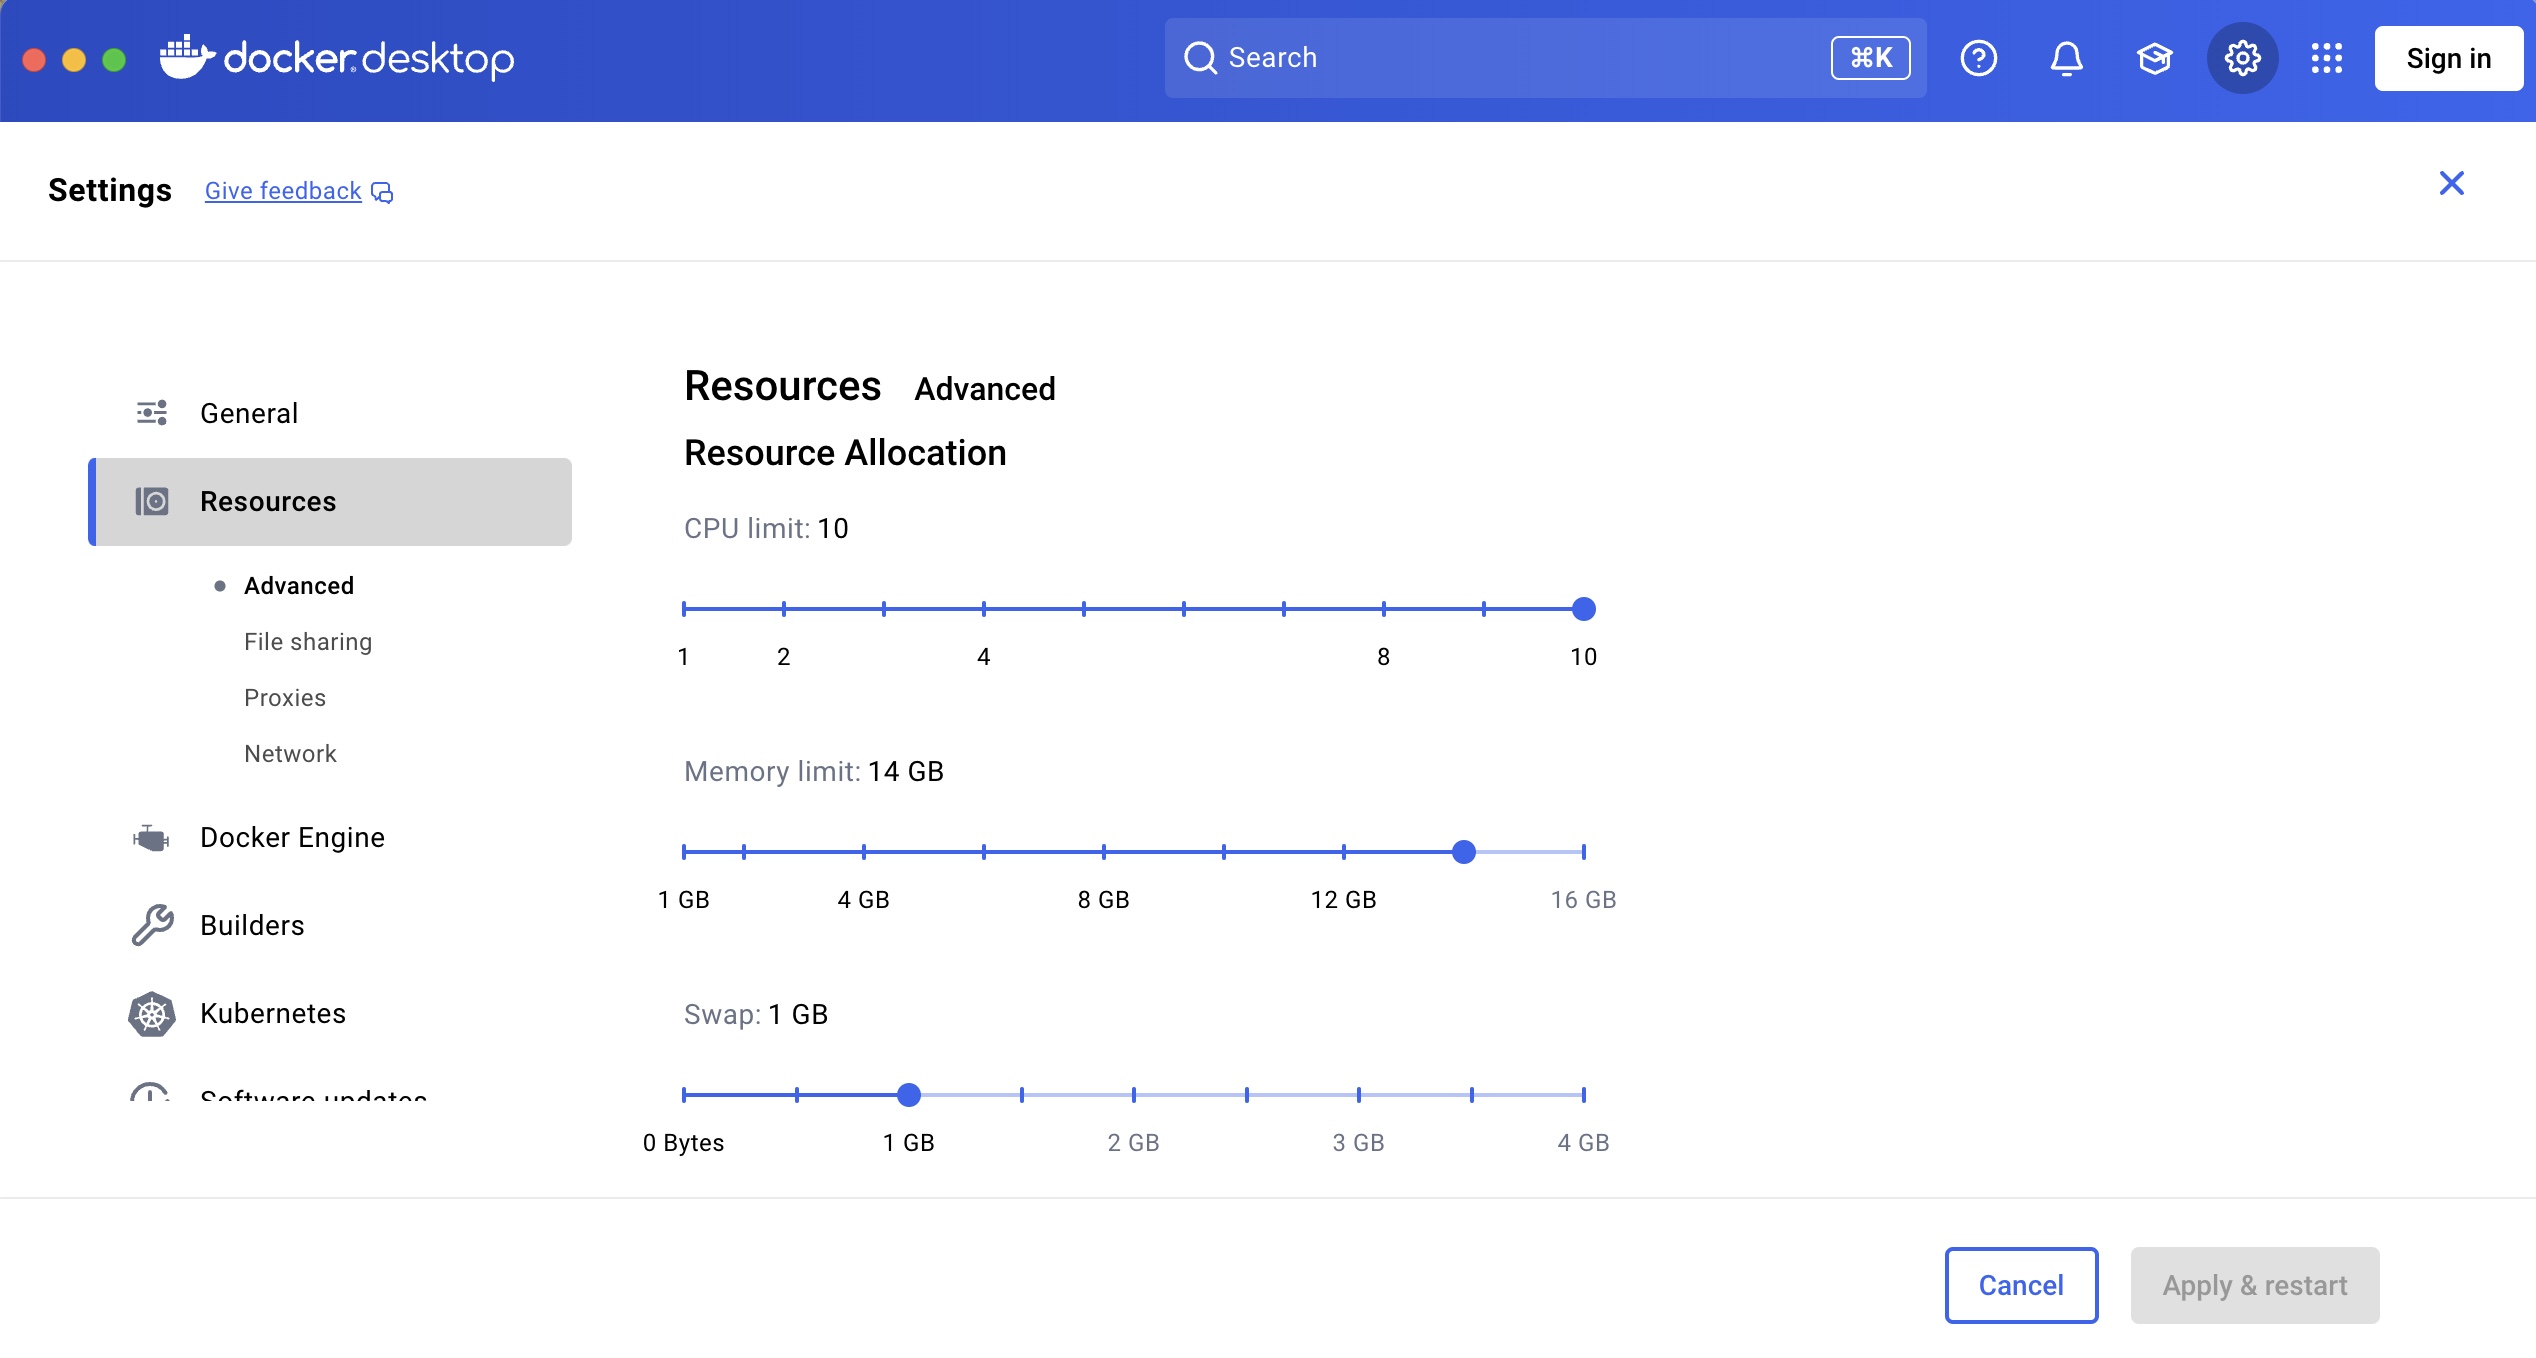2536x1358 pixels.
Task: Click the Builders wrench icon
Action: tap(152, 925)
